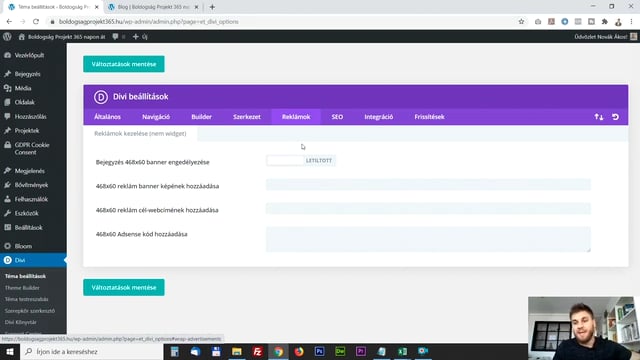Viewport: 640px width, 360px height.
Task: Click the site home icon in admin bar
Action: click(22, 37)
